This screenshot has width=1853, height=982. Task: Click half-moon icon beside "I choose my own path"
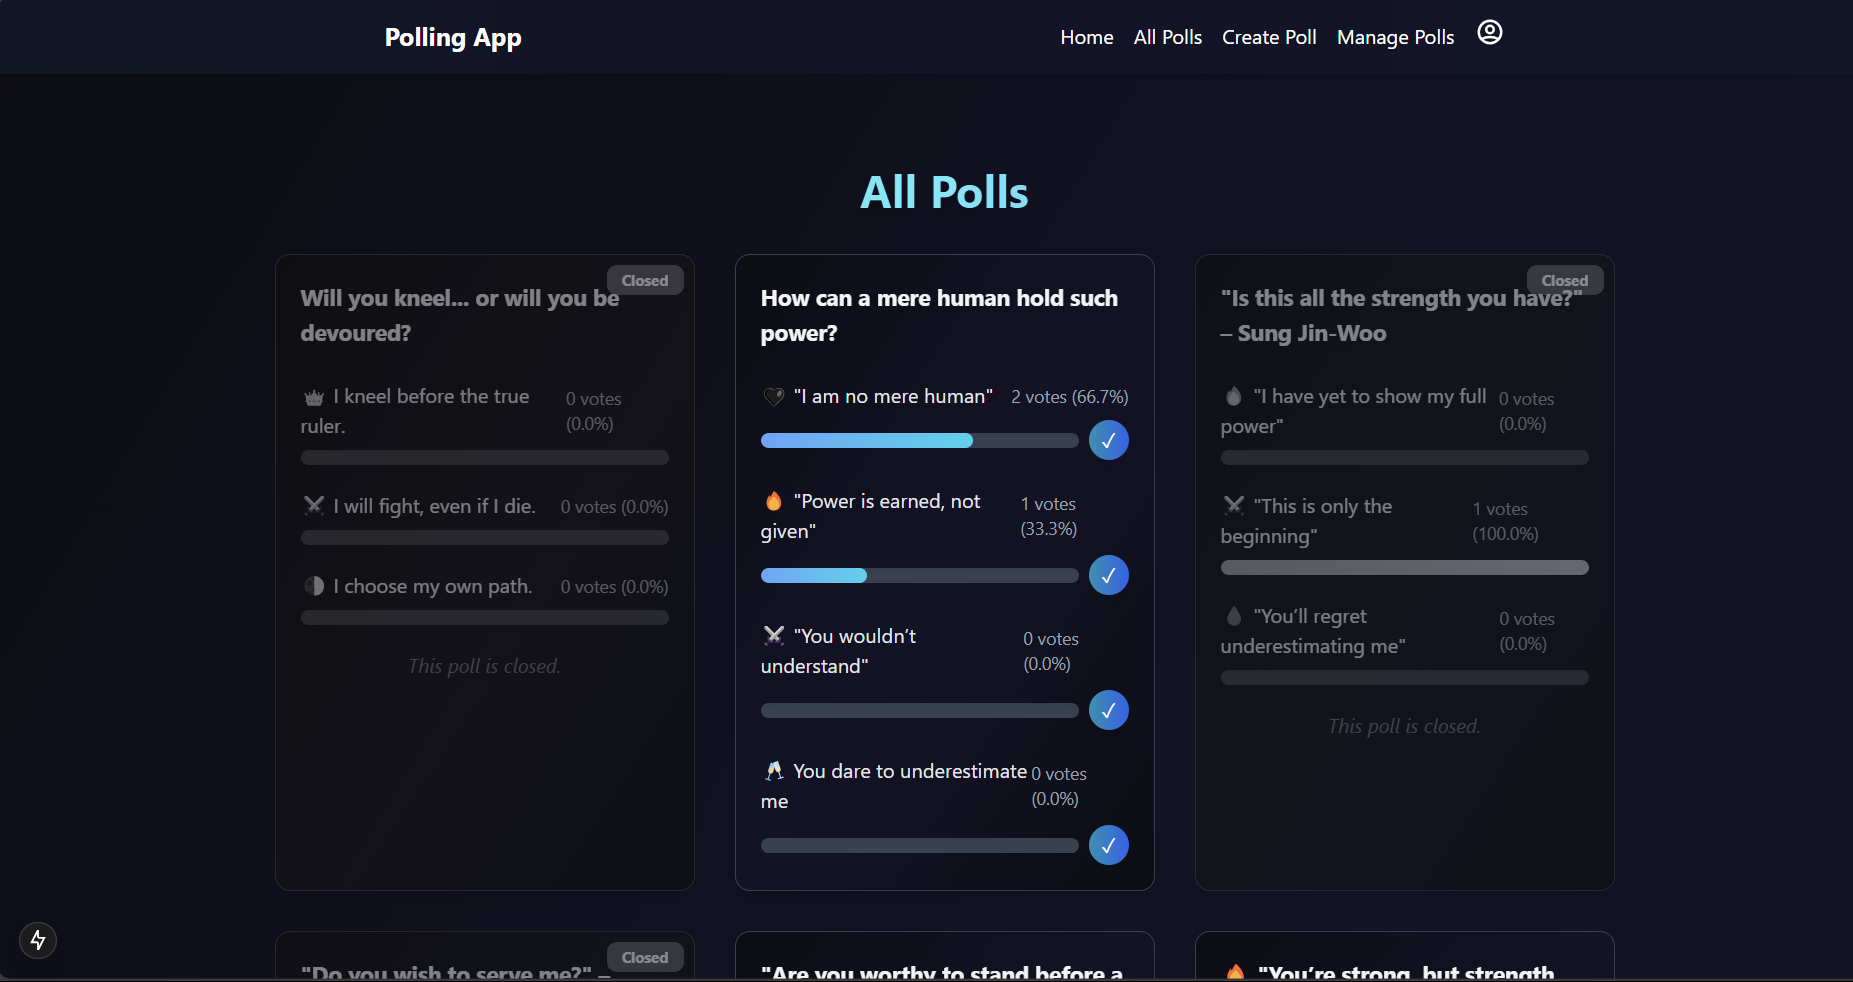[314, 586]
